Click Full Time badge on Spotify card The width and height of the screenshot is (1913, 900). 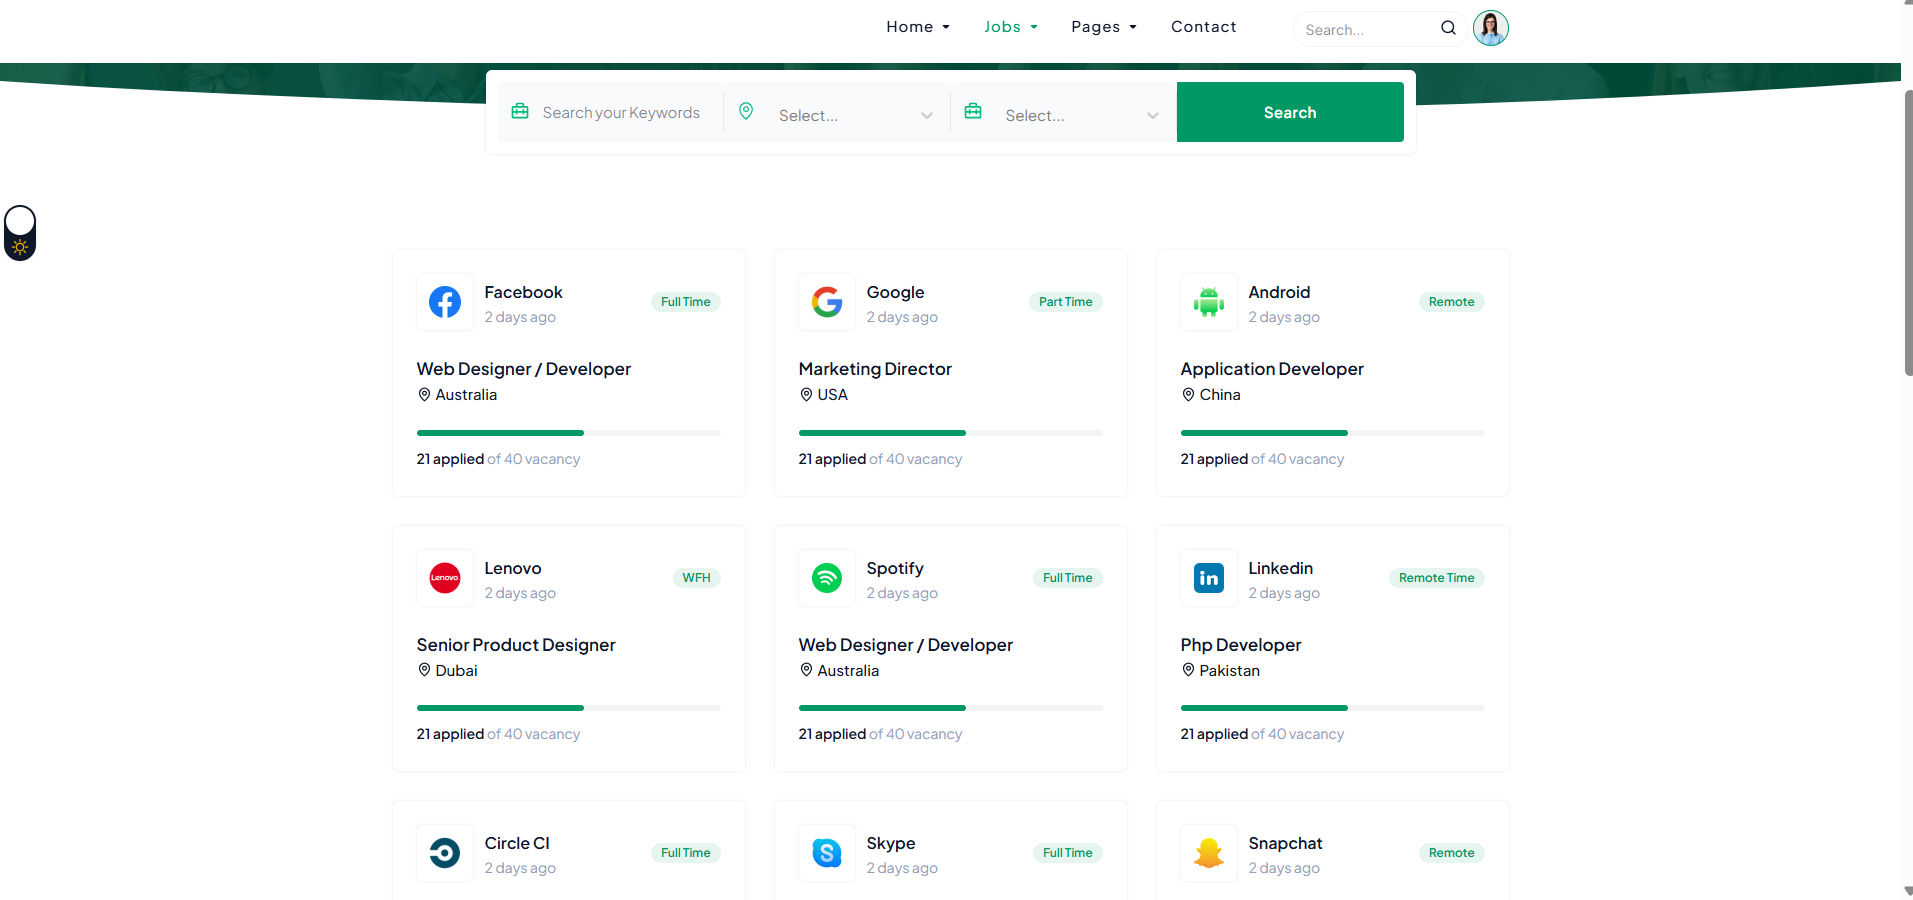(1068, 578)
